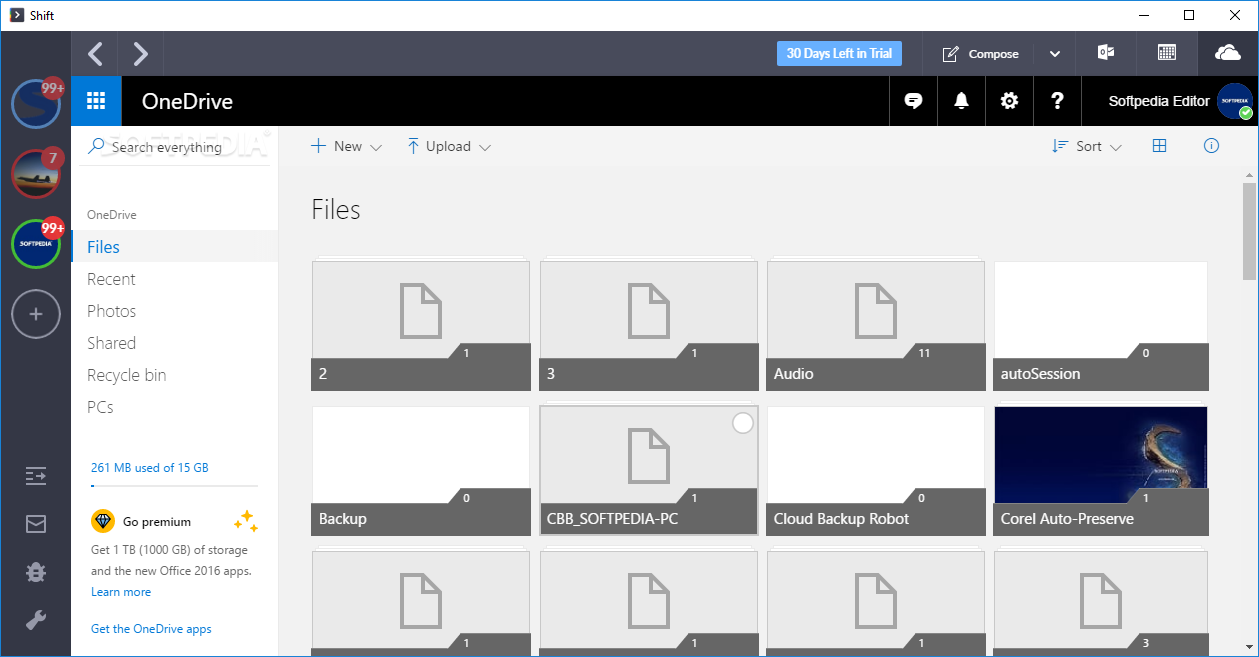
Task: Open the wrench settings icon
Action: 36,620
